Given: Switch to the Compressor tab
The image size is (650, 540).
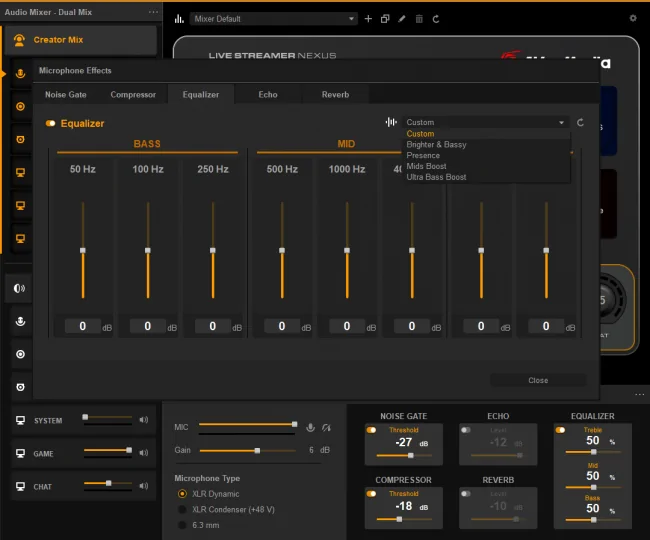Looking at the screenshot, I should [x=133, y=94].
